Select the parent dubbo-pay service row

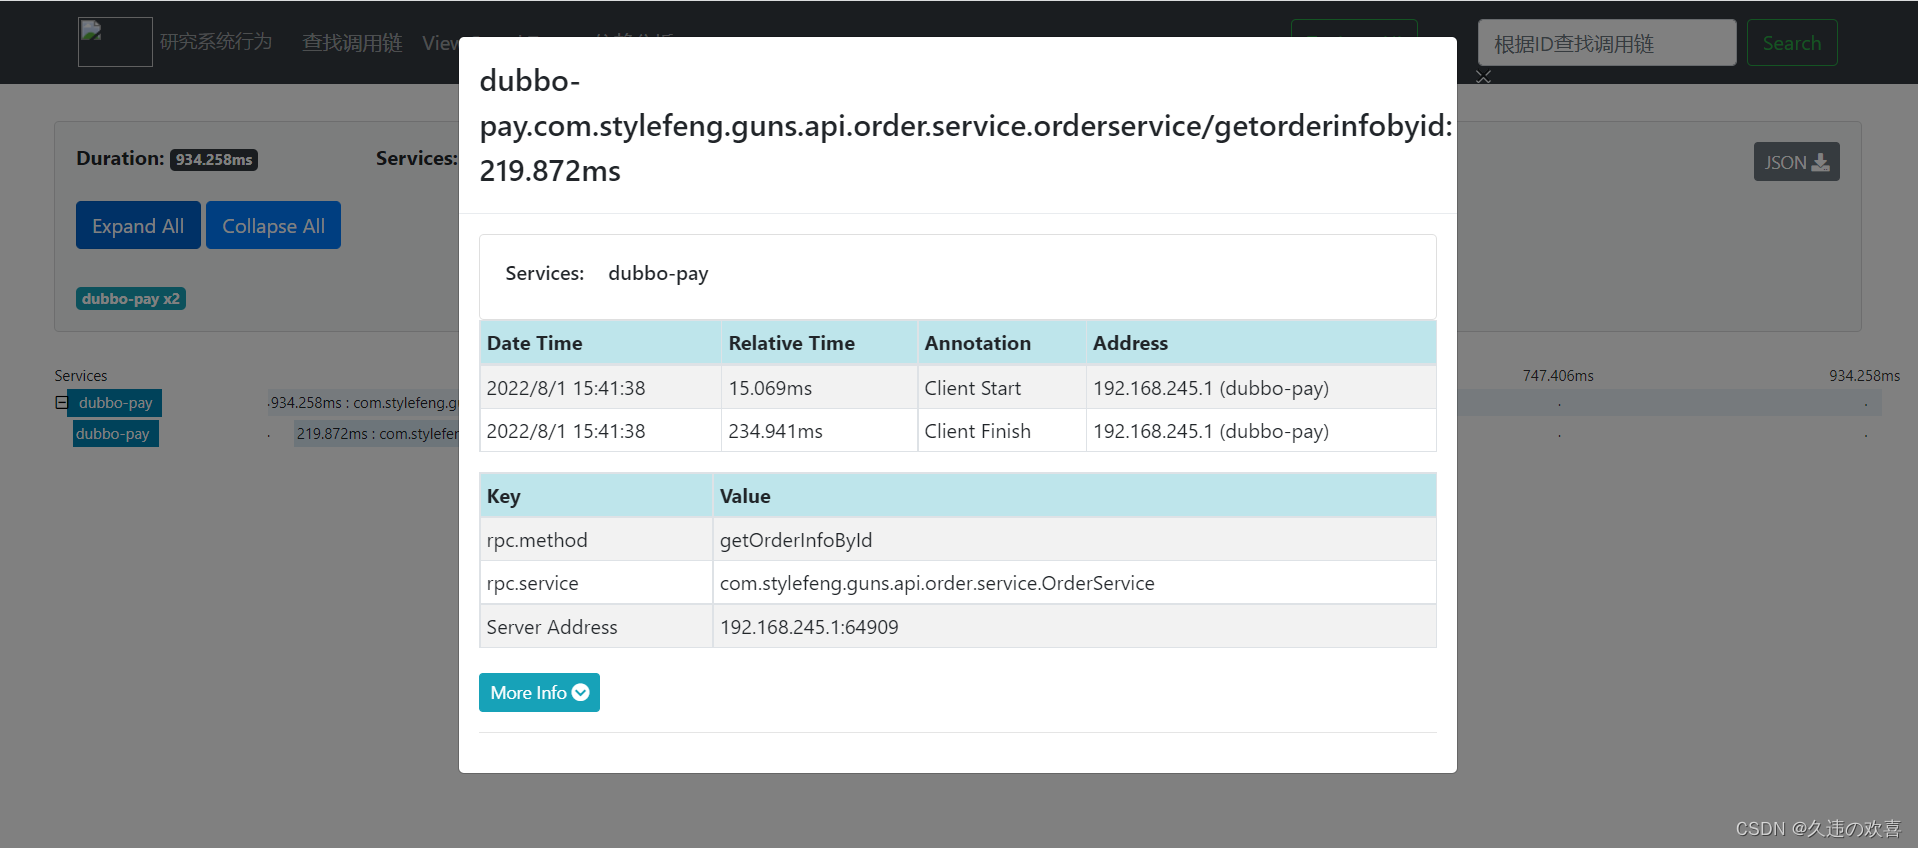coord(115,403)
